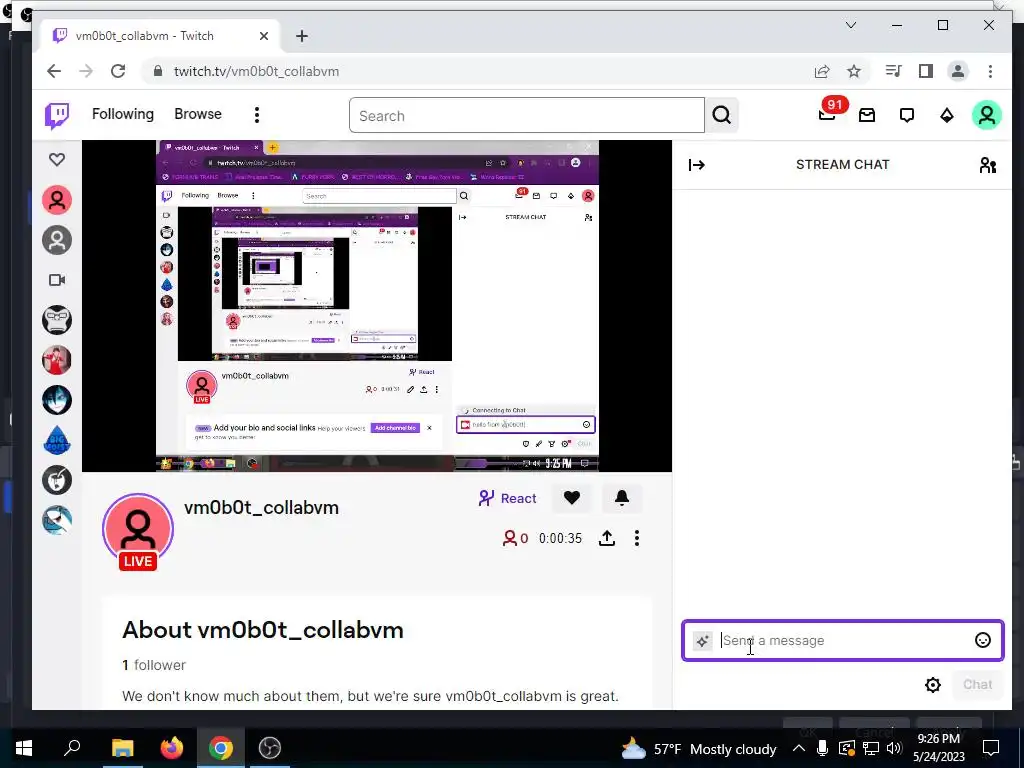Open the Windows notification center
Screen dimensions: 1024x768
pos(991,748)
